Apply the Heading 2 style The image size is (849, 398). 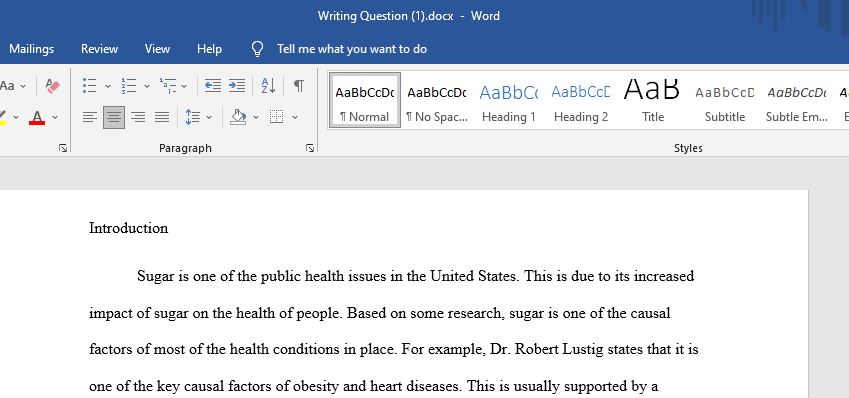click(580, 100)
